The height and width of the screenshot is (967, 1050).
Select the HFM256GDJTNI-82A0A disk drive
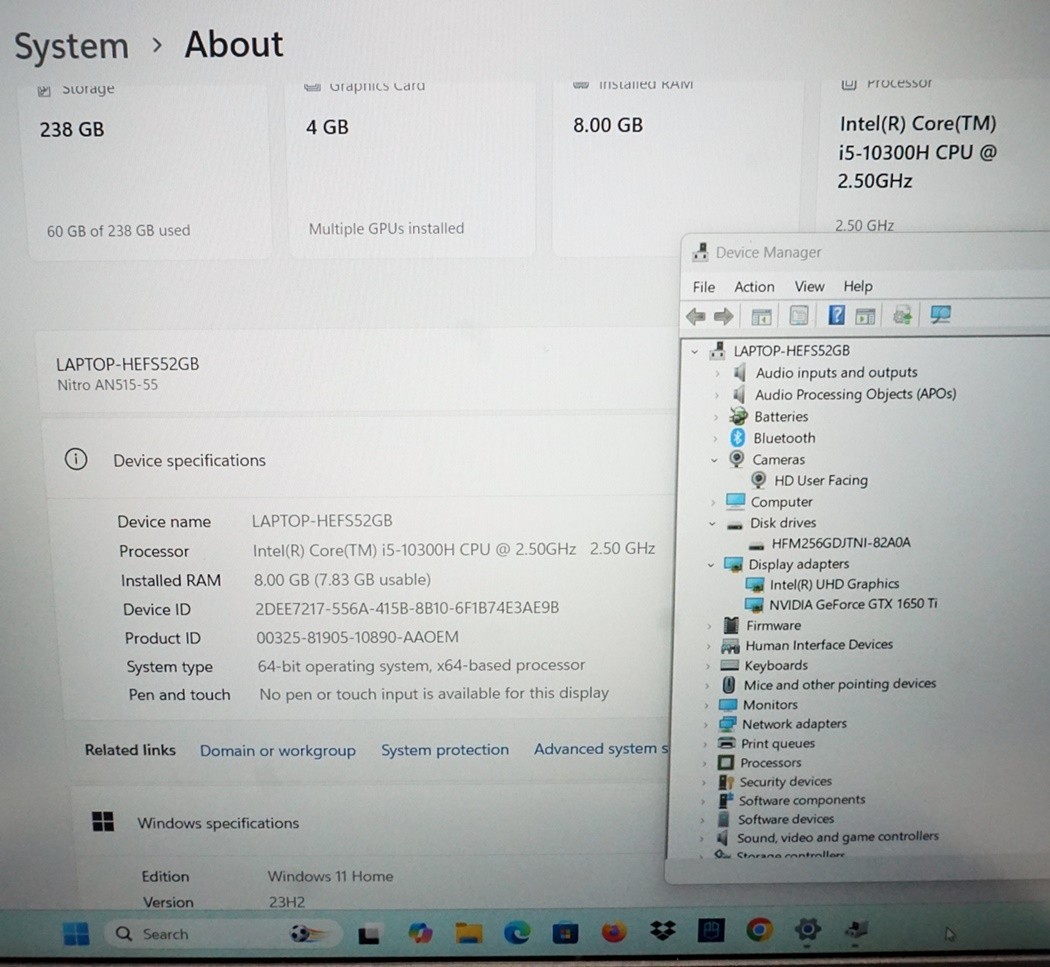coord(841,543)
